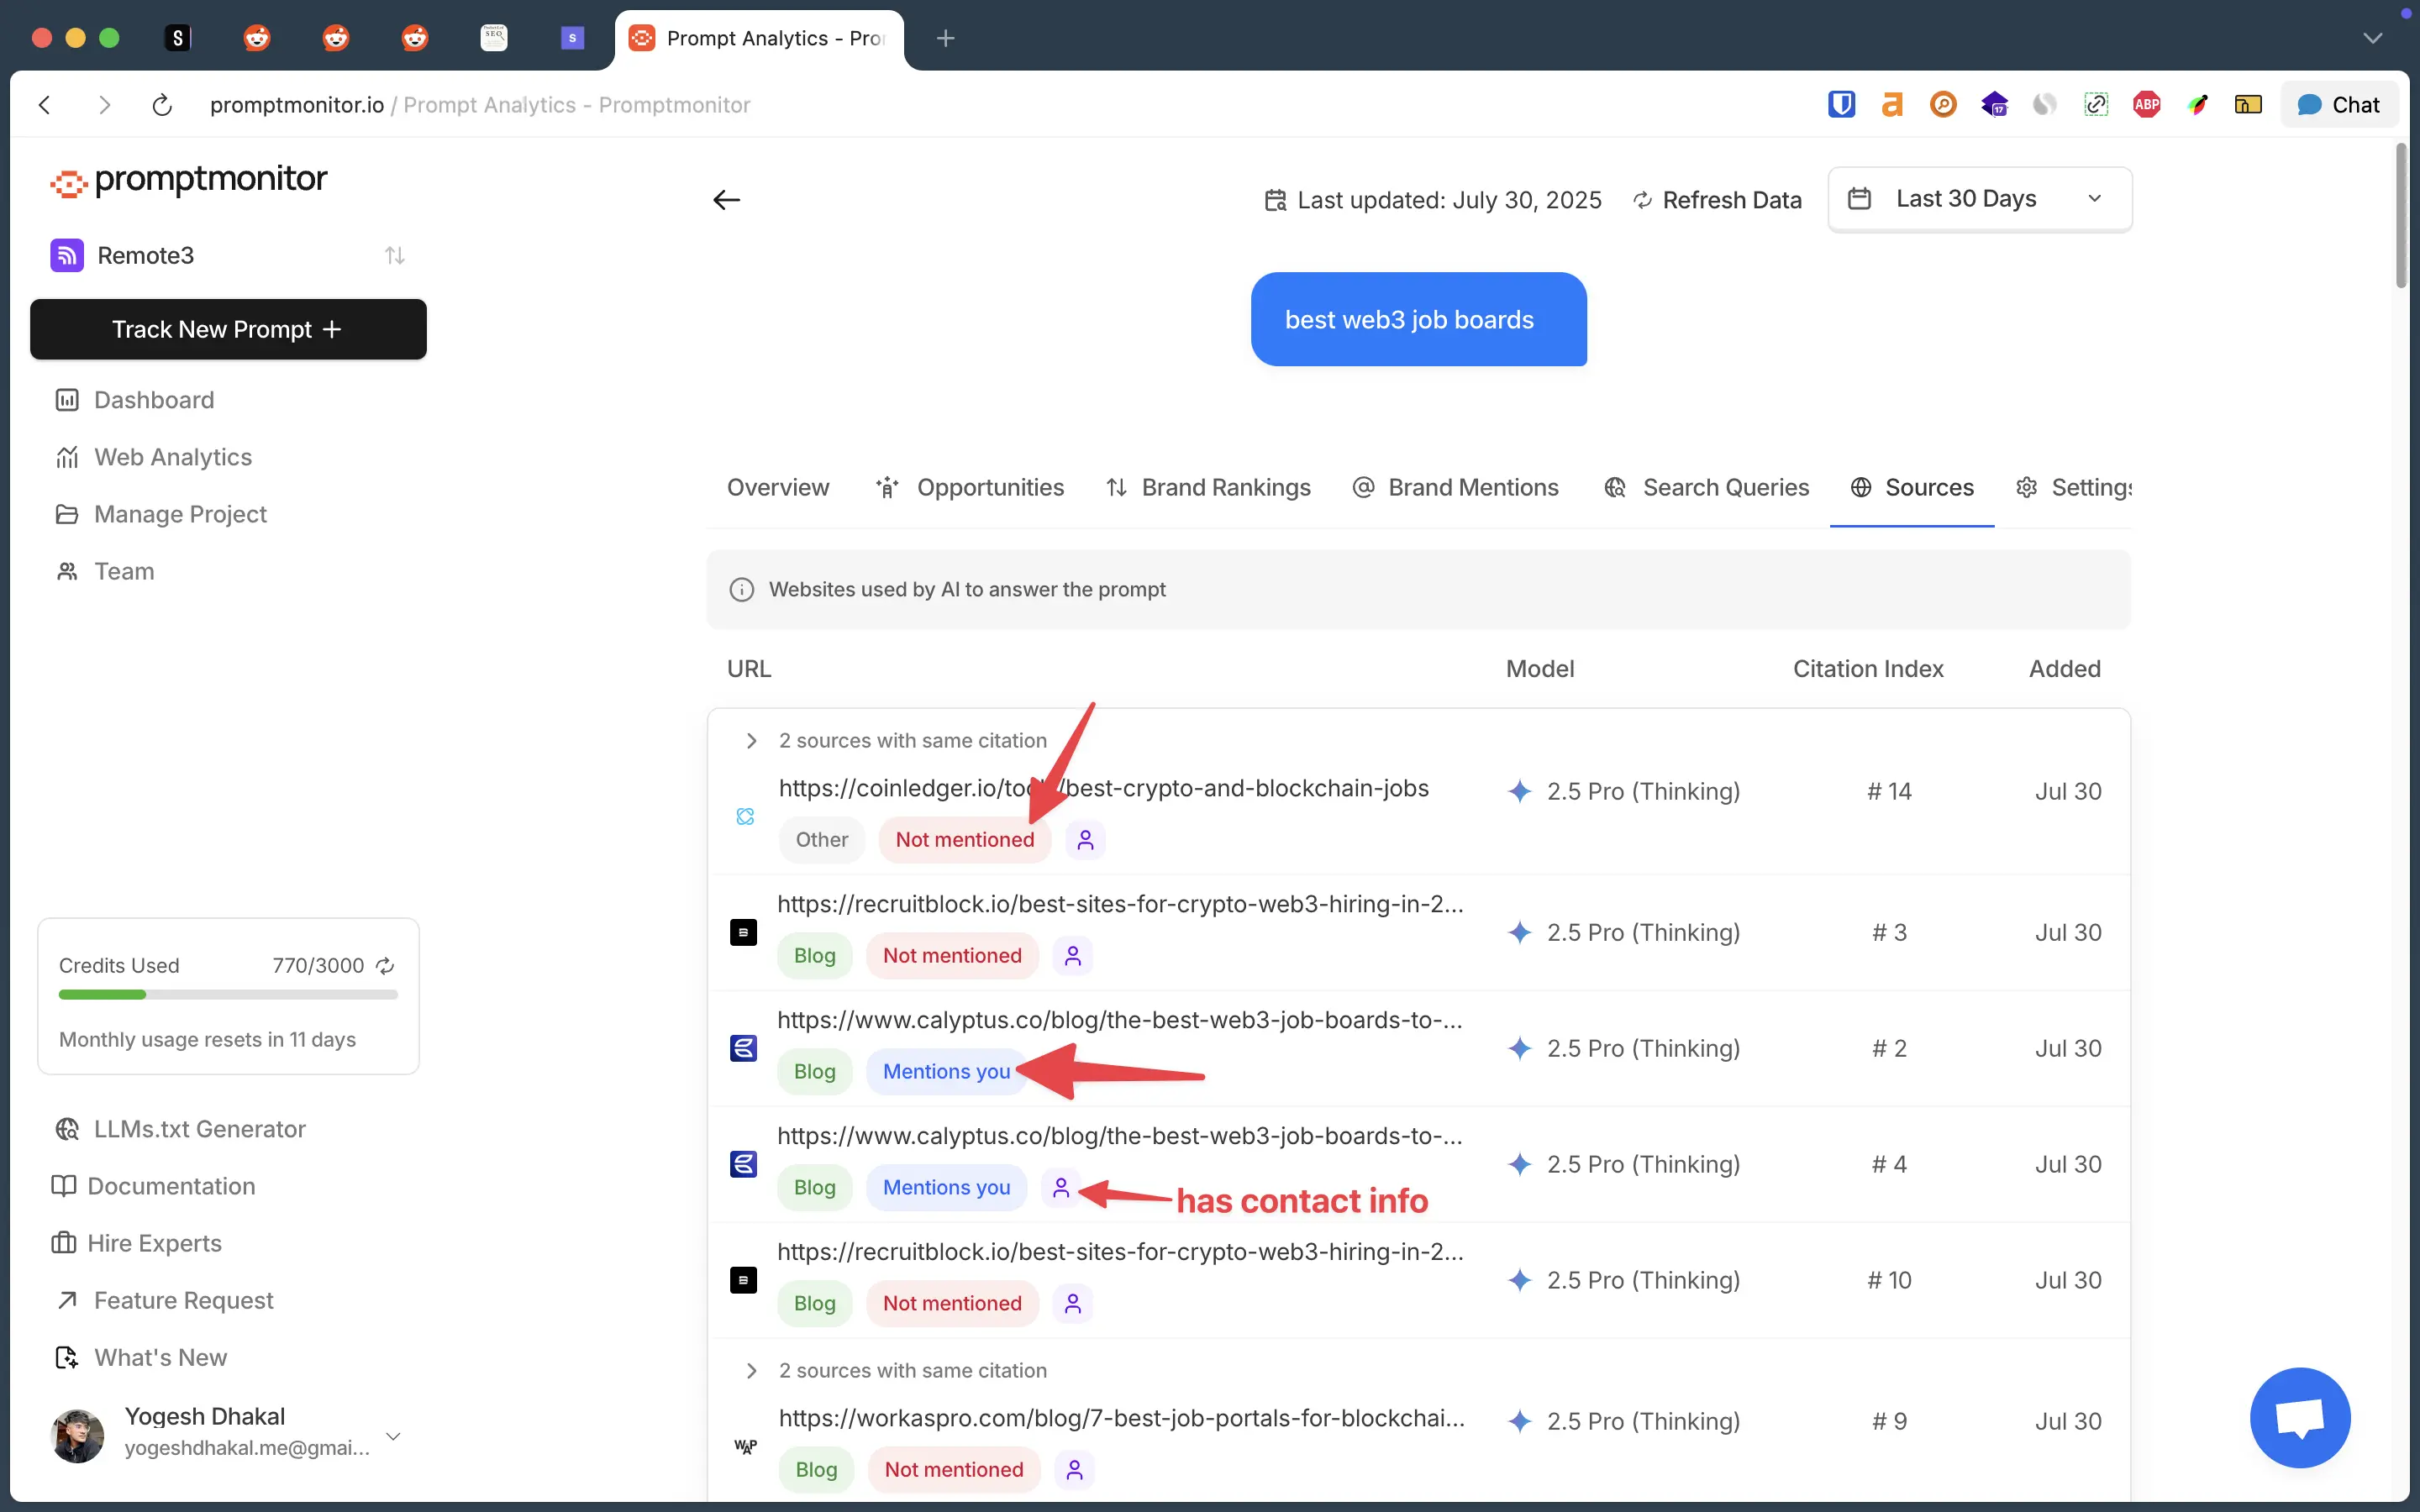Click contact icon in recruitblock #3 row
The width and height of the screenshot is (2420, 1512).
[x=1073, y=956]
